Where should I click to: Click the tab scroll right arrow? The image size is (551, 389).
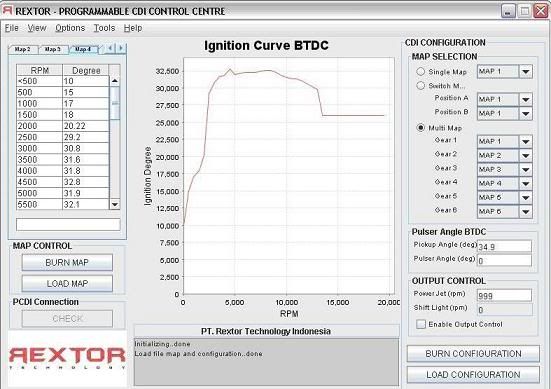(x=121, y=48)
